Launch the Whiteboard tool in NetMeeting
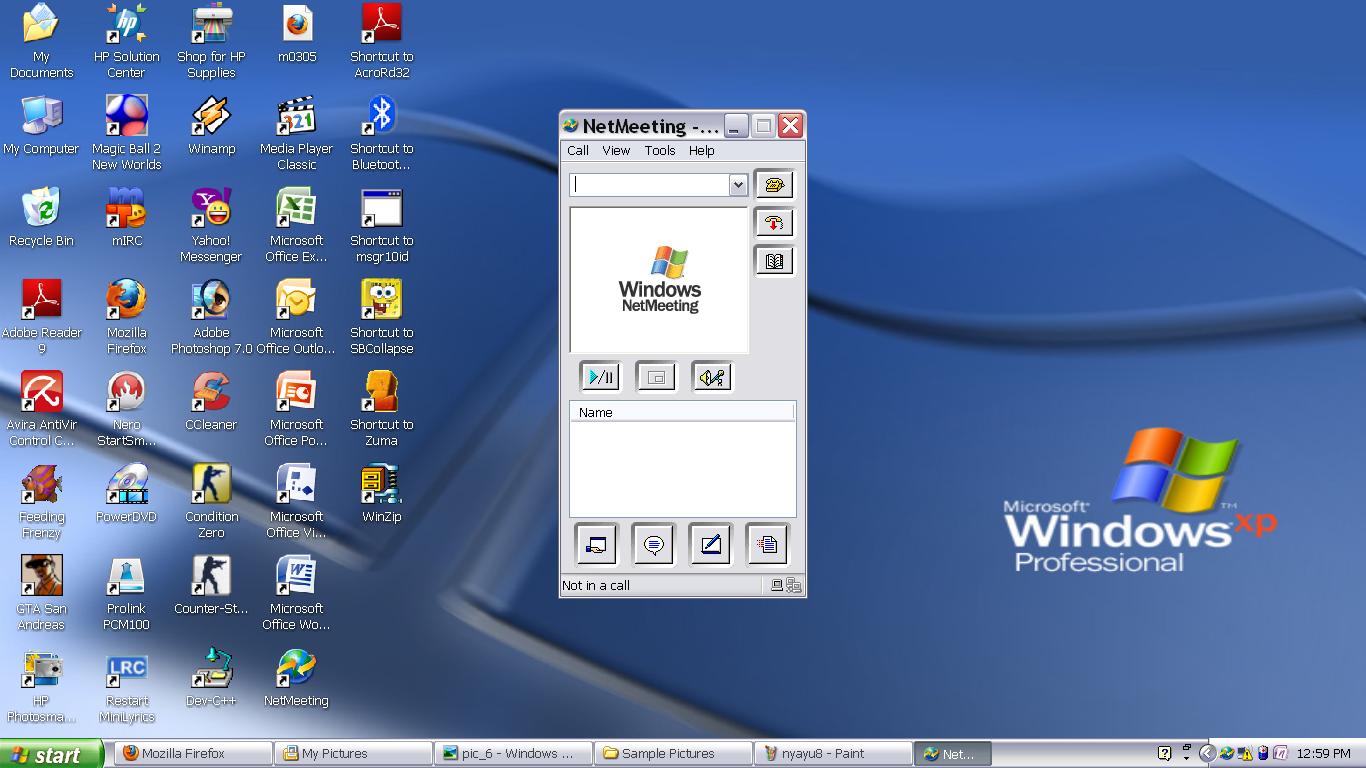Screen dimensions: 1366x768 pyautogui.click(x=710, y=545)
